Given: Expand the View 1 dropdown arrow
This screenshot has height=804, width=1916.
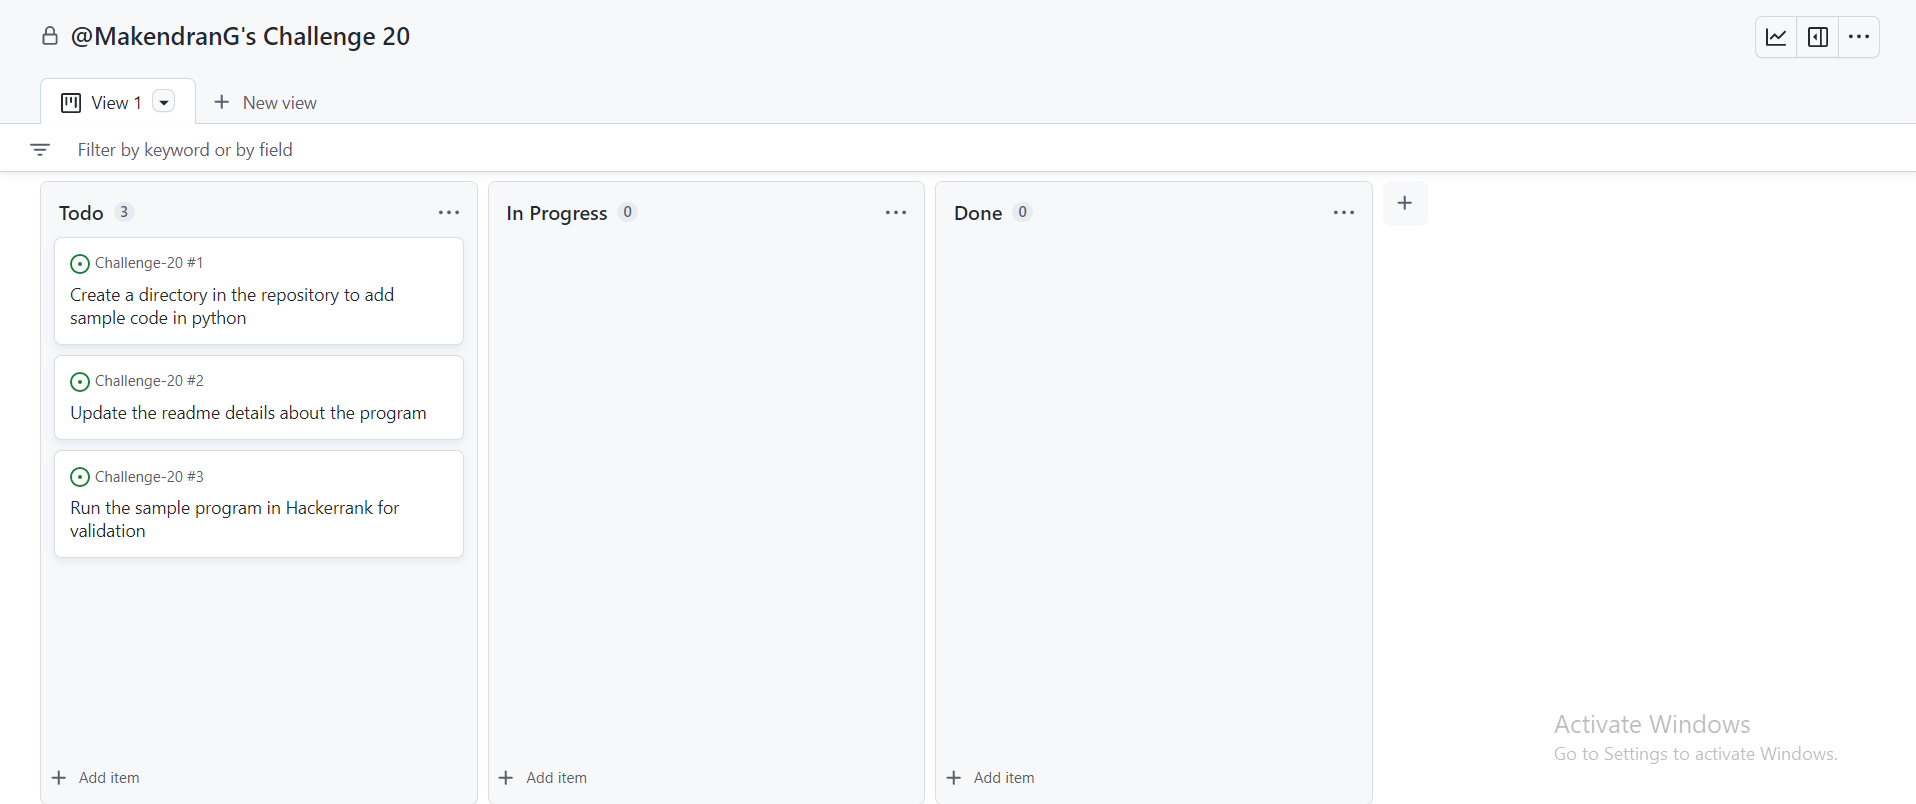Looking at the screenshot, I should pyautogui.click(x=164, y=102).
